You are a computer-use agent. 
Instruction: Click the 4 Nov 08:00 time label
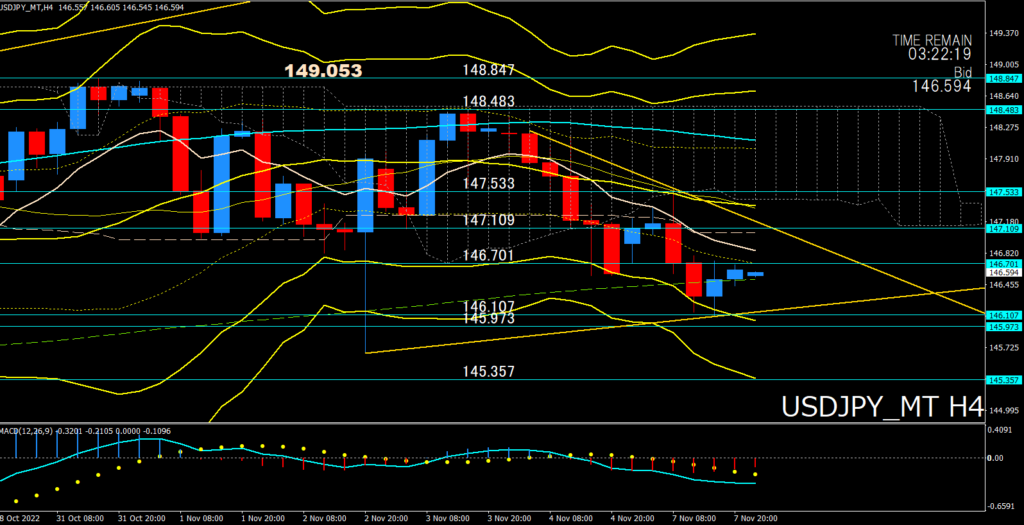[x=572, y=518]
